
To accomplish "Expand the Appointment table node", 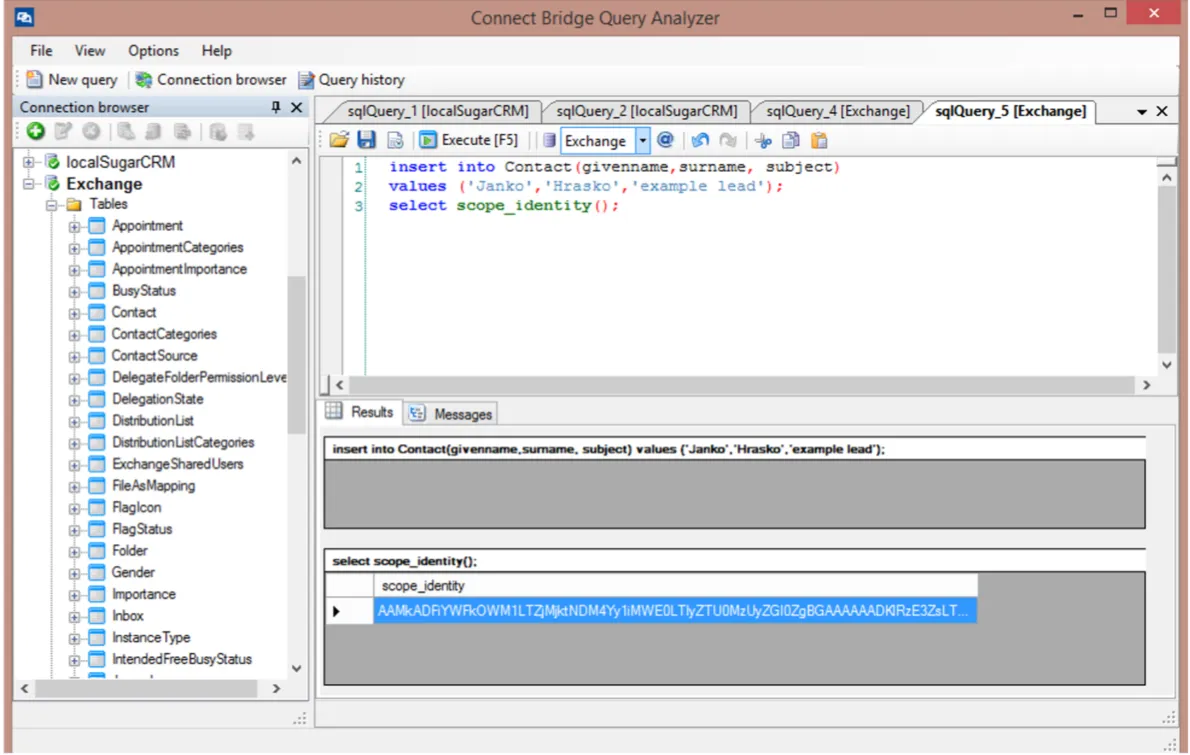I will pos(74,226).
